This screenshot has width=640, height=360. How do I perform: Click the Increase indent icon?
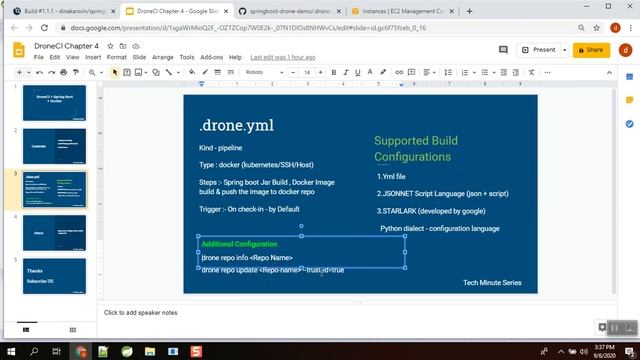pos(516,73)
